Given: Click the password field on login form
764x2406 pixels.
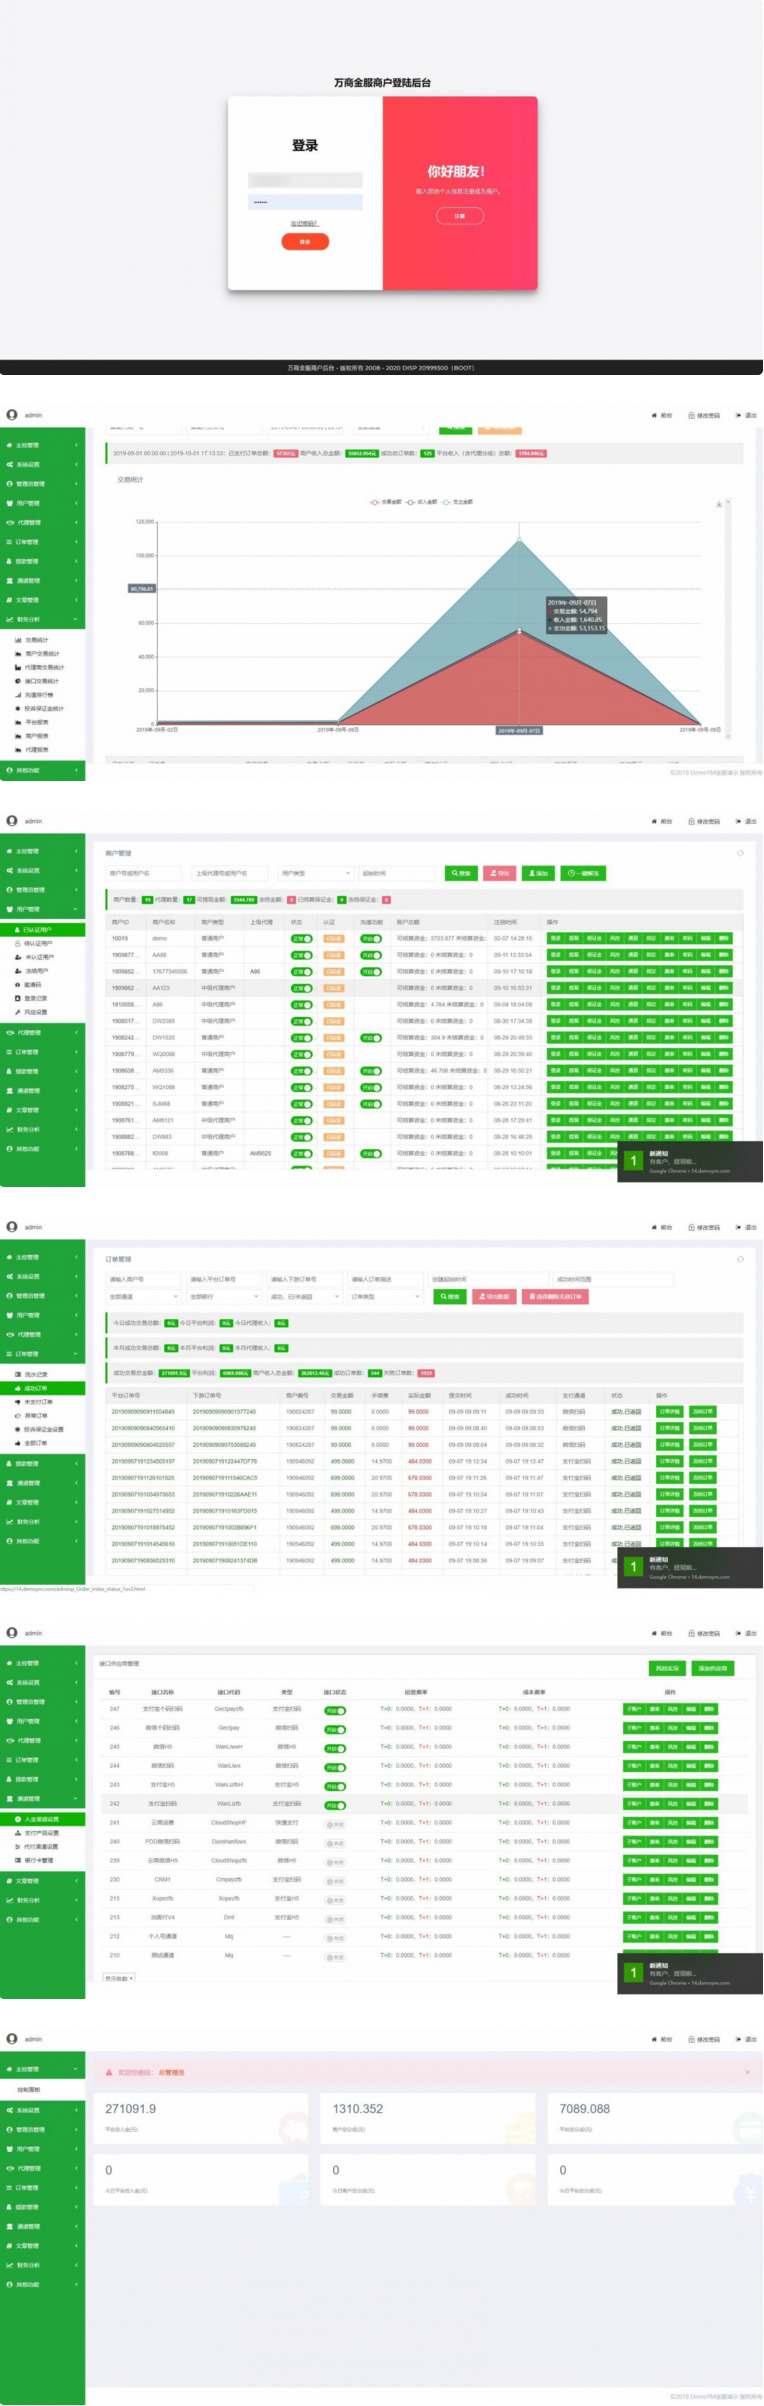Looking at the screenshot, I should tap(305, 202).
